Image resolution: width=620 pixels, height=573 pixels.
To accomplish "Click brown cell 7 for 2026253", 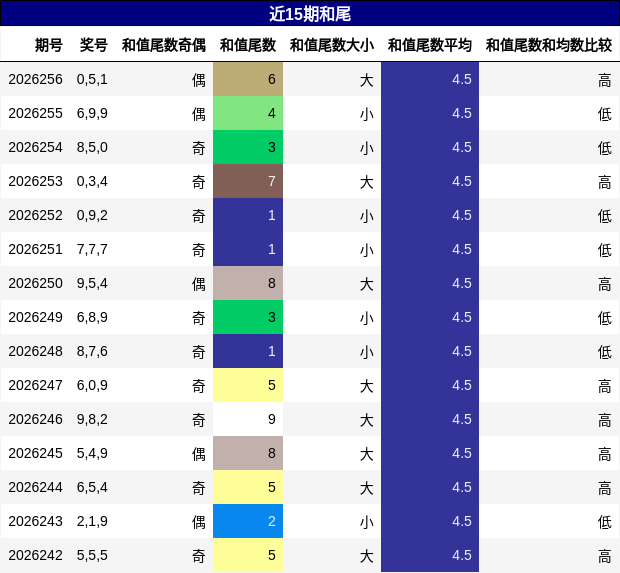I will 248,181.
